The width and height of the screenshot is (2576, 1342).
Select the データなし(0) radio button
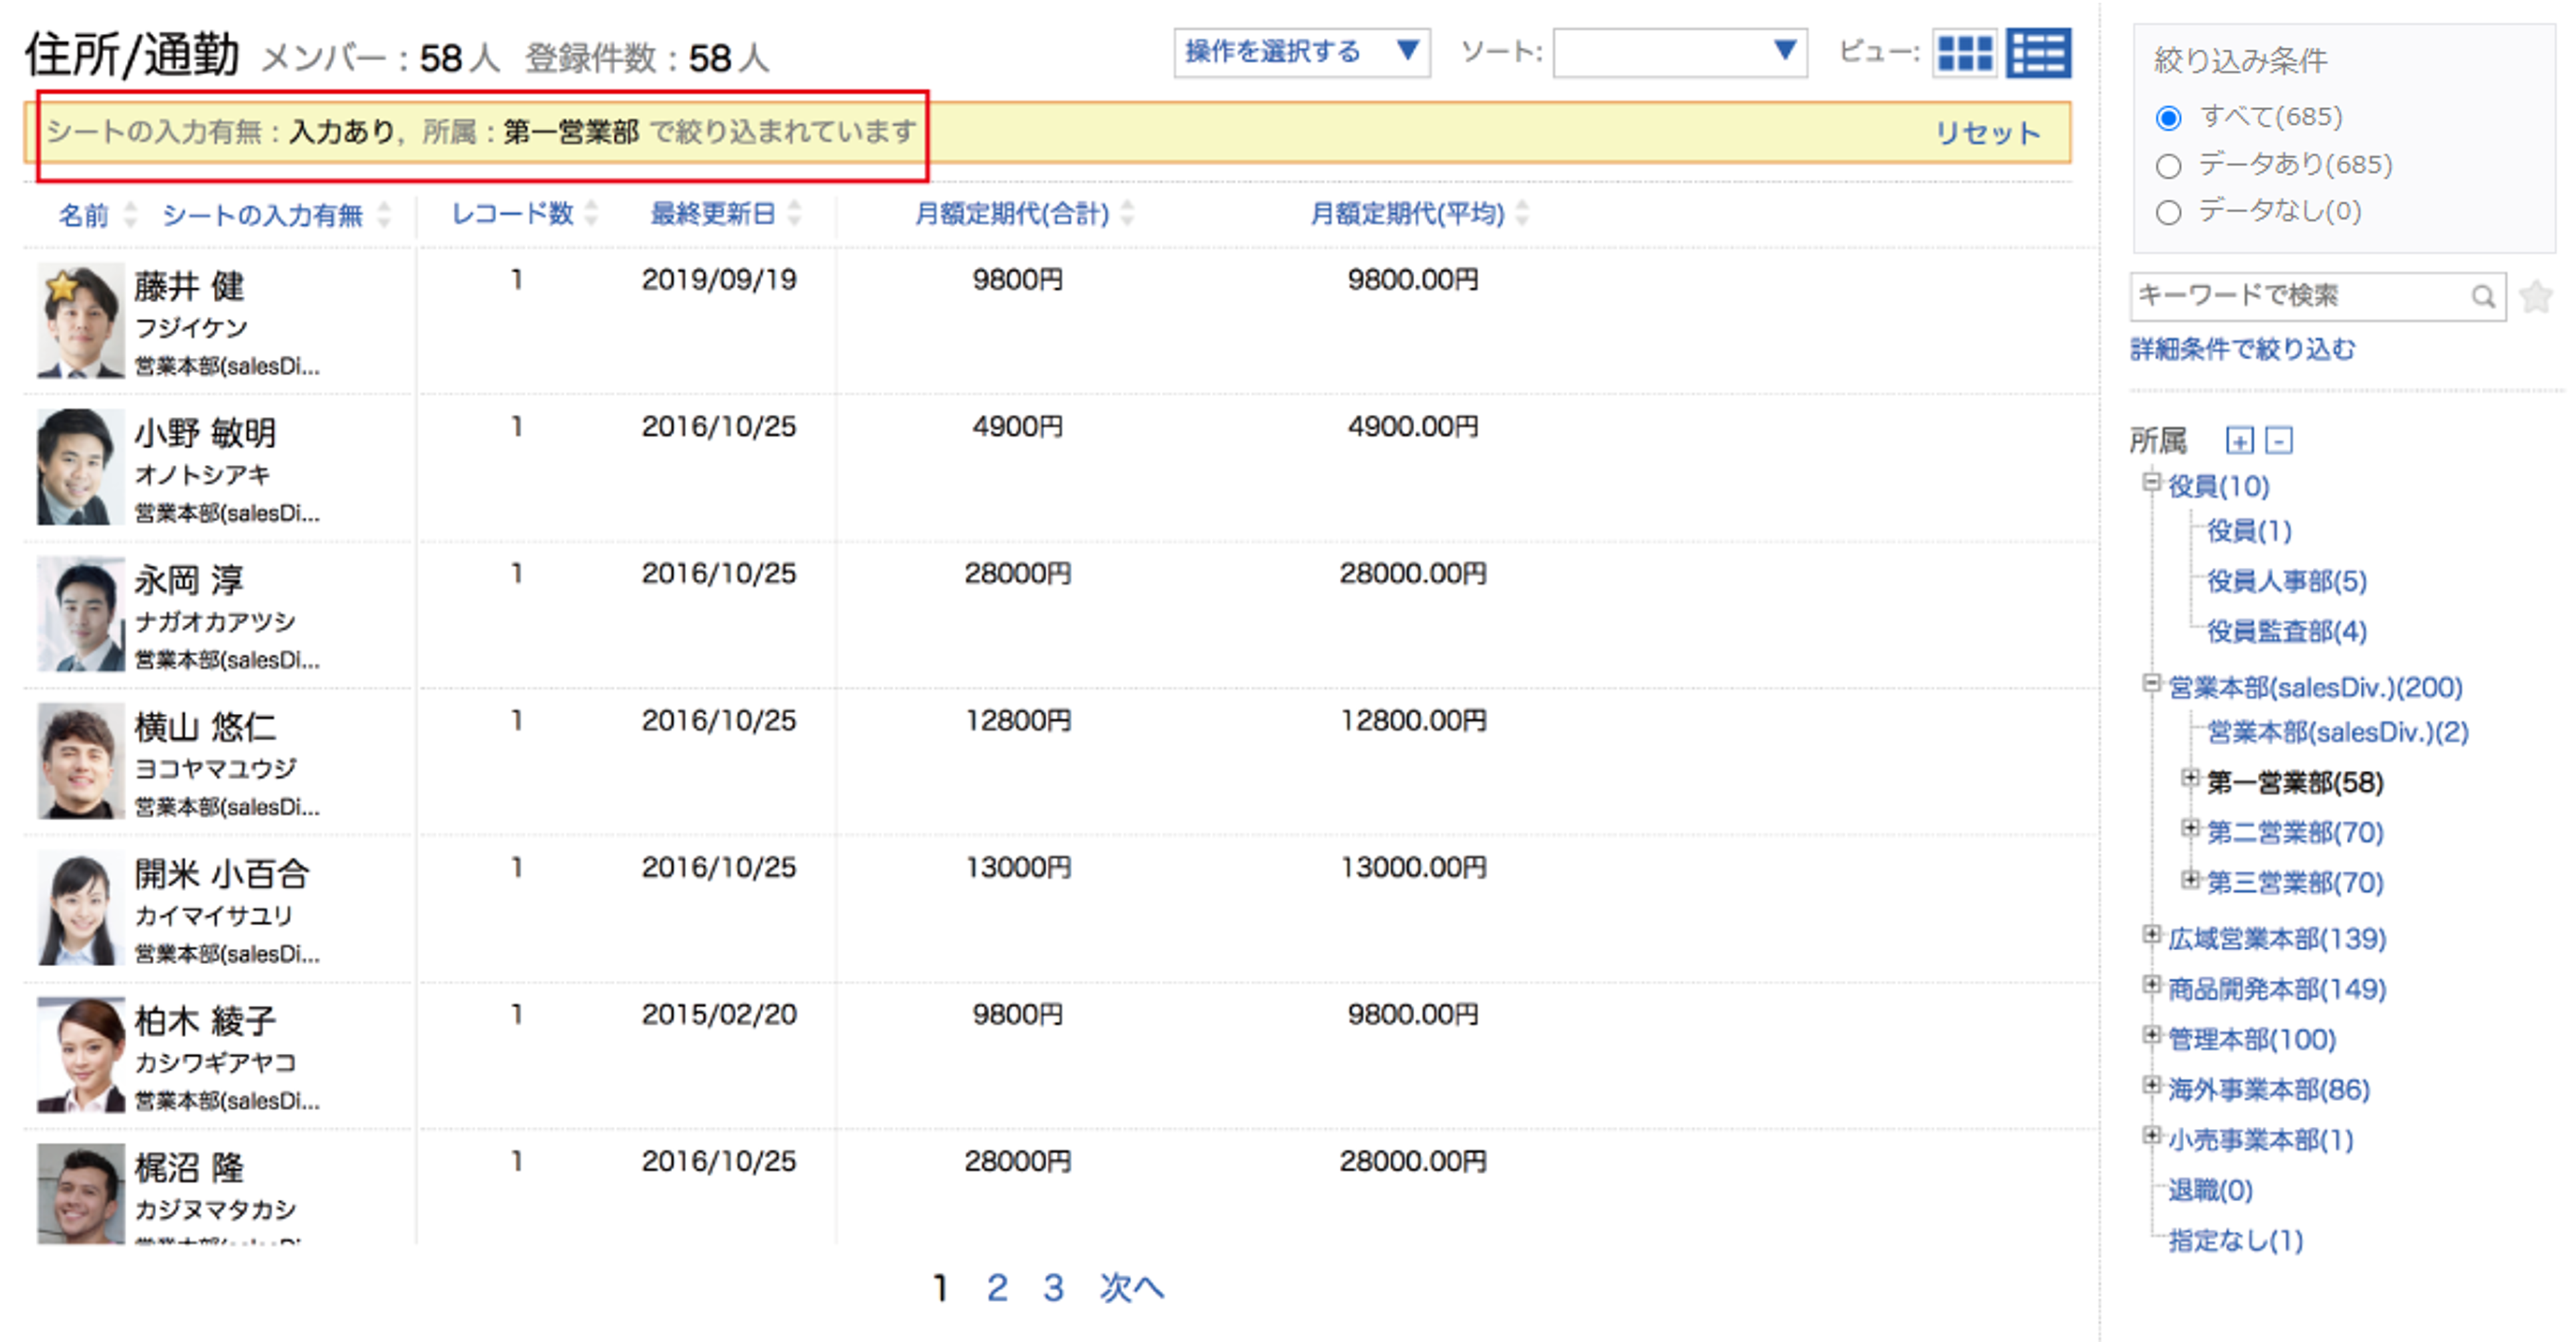(2168, 213)
